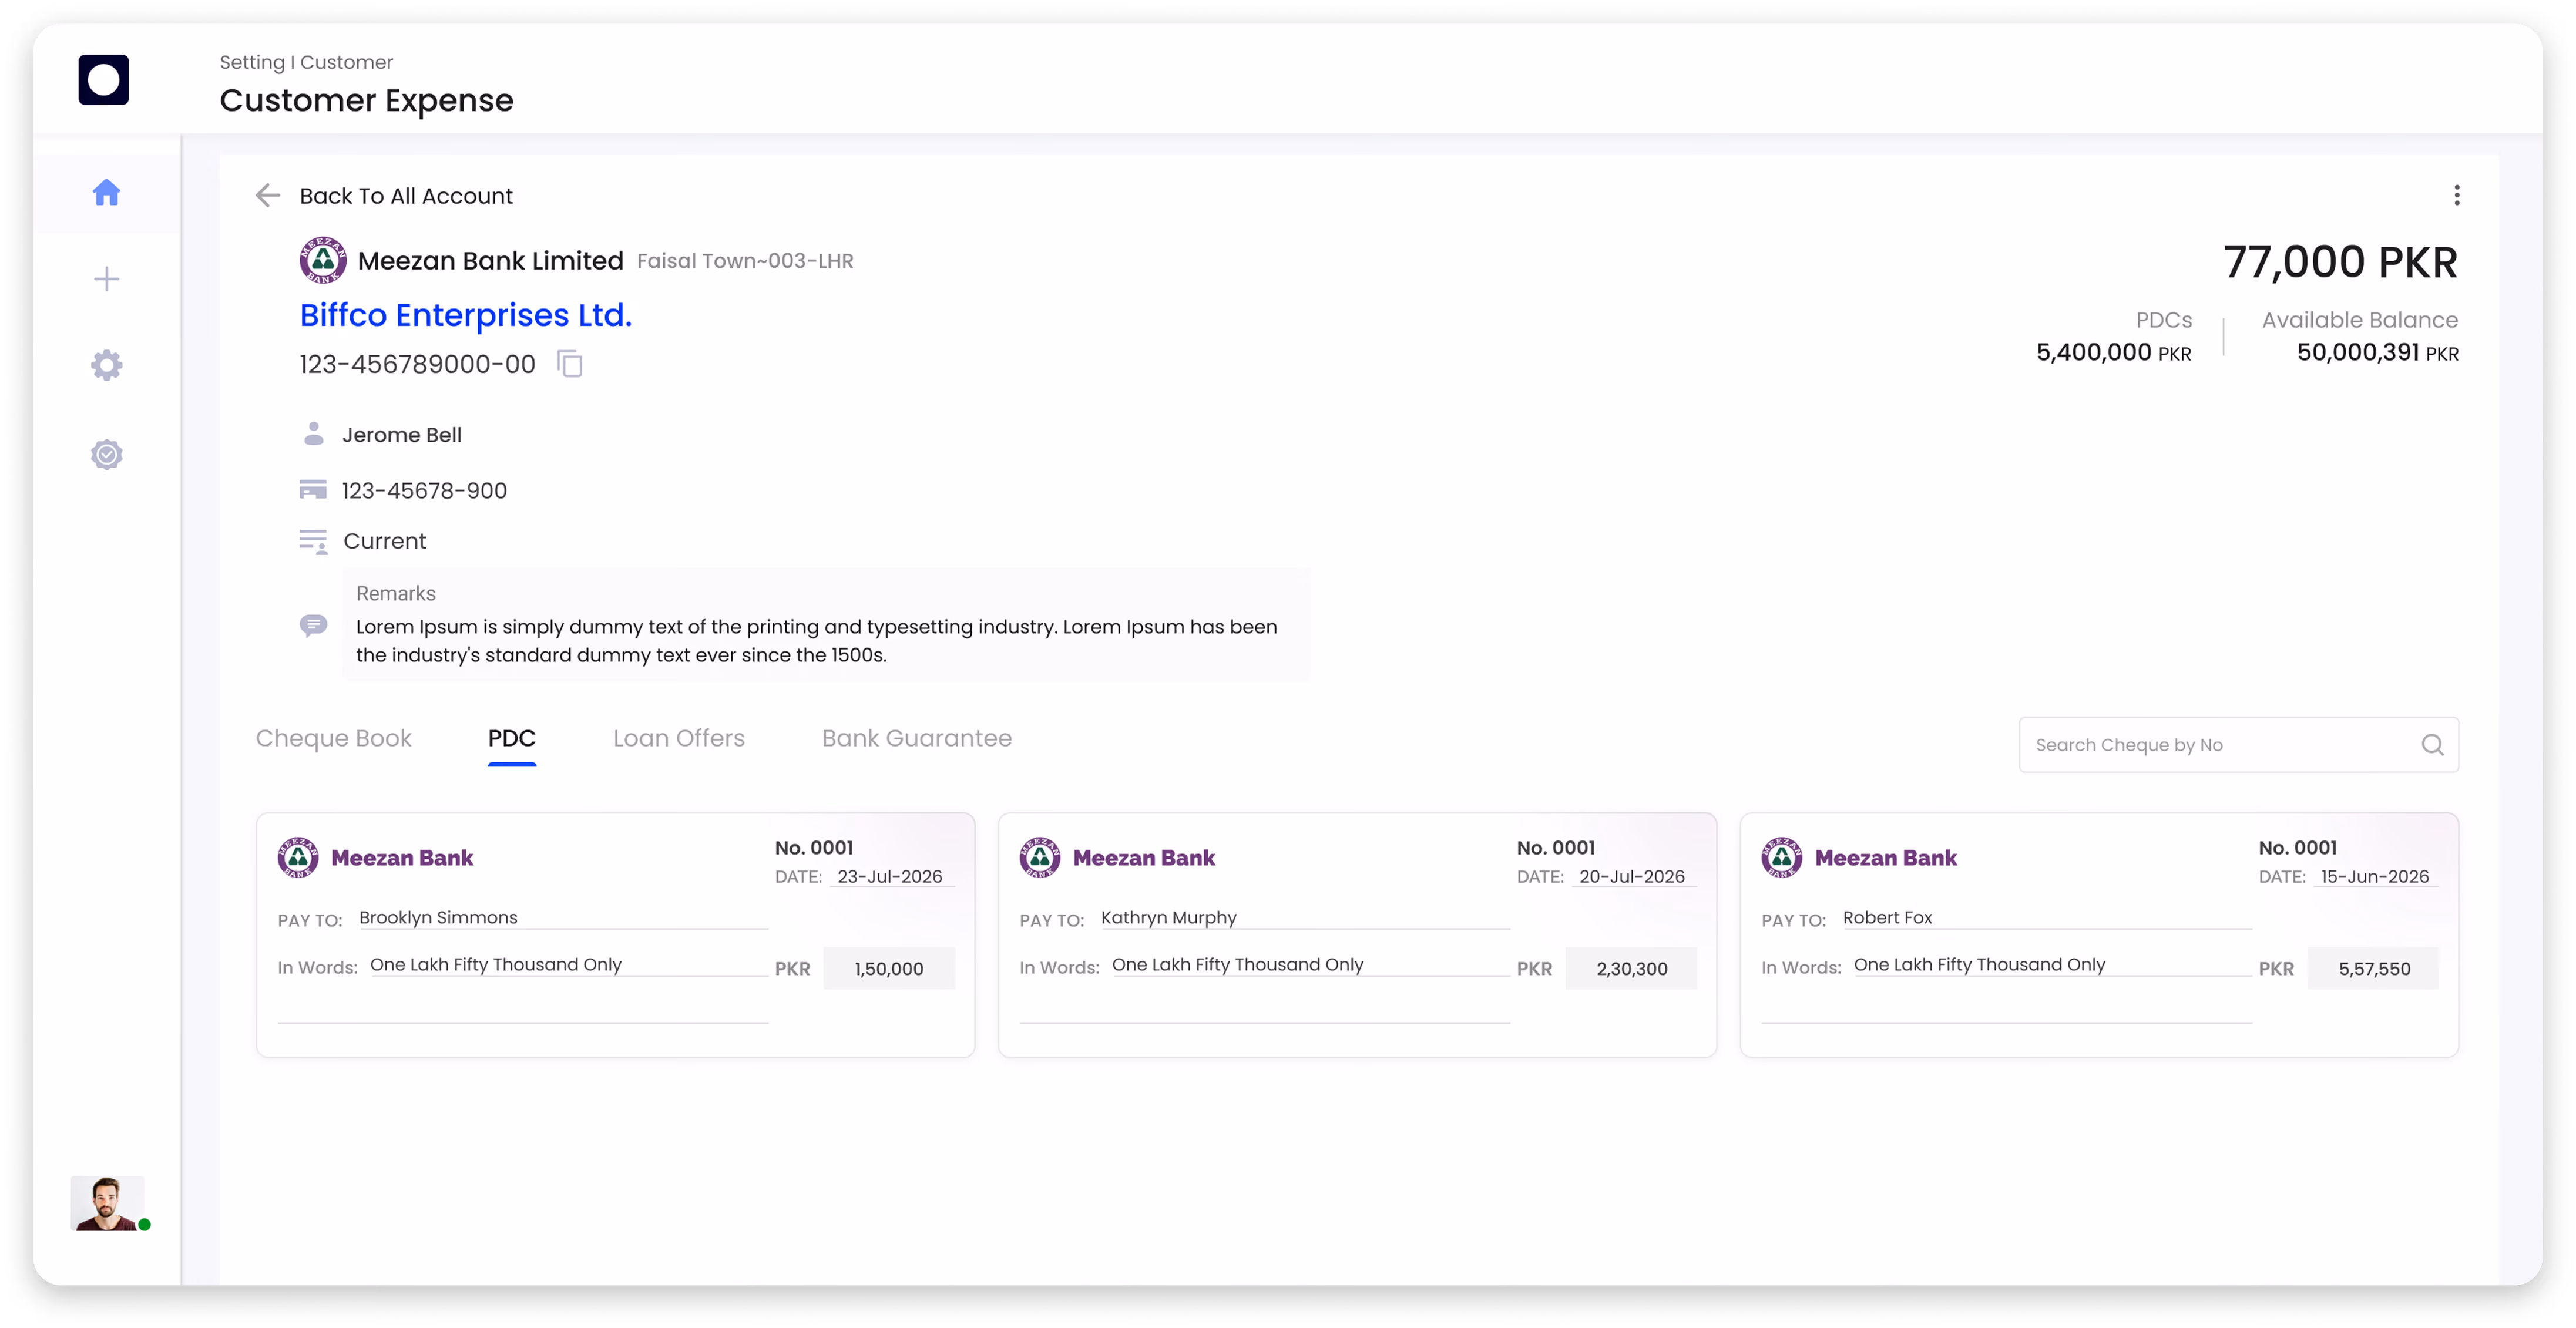
Task: Click the account holder name Jerome Bell
Action: point(402,435)
